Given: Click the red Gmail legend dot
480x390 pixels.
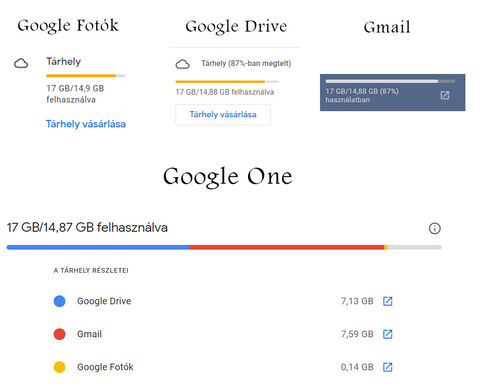Looking at the screenshot, I should point(60,334).
